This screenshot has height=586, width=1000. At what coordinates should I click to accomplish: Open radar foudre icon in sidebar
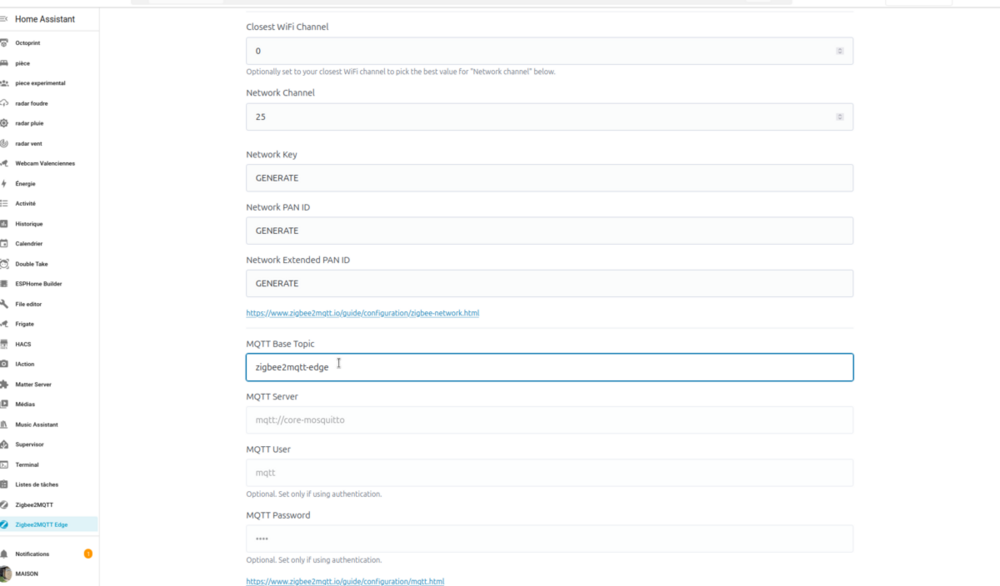tap(4, 103)
